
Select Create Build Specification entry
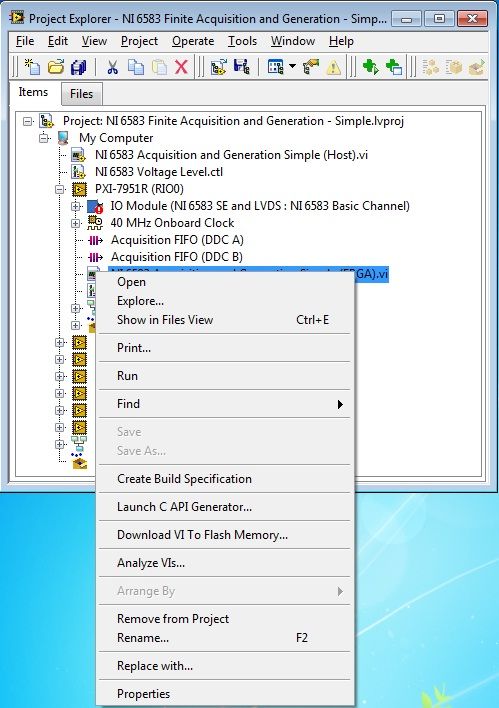pyautogui.click(x=224, y=479)
